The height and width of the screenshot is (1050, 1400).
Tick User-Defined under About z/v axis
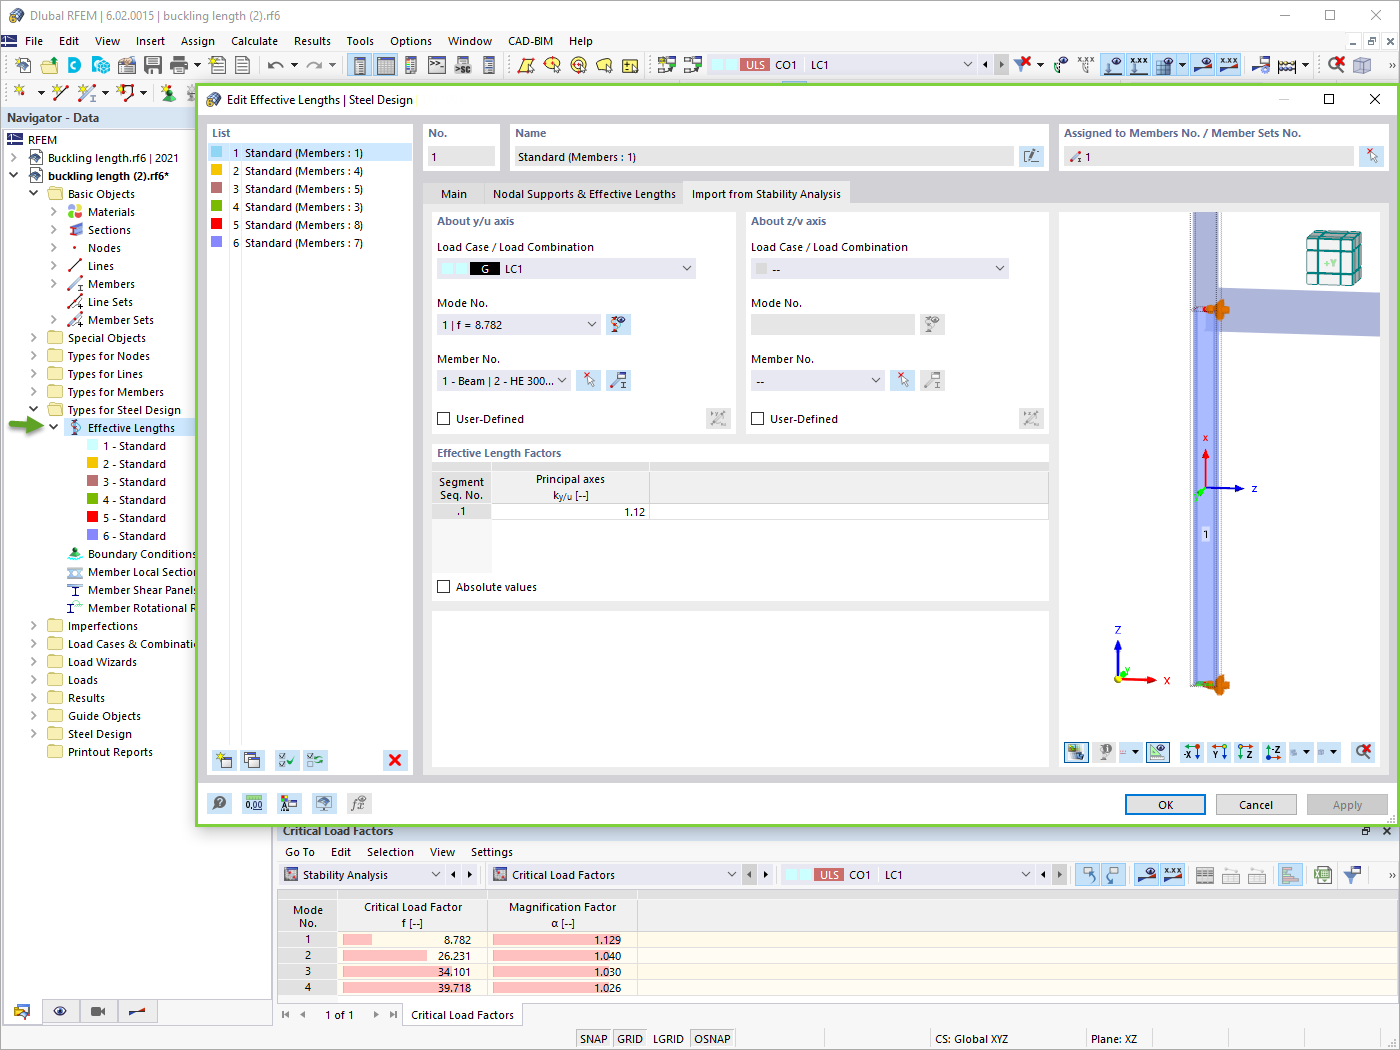point(758,419)
